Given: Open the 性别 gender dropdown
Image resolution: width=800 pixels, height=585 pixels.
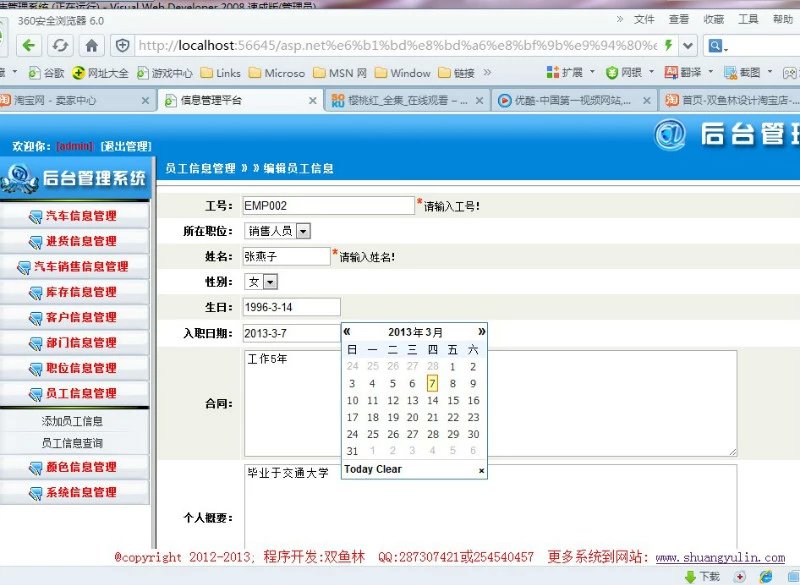Looking at the screenshot, I should 270,282.
